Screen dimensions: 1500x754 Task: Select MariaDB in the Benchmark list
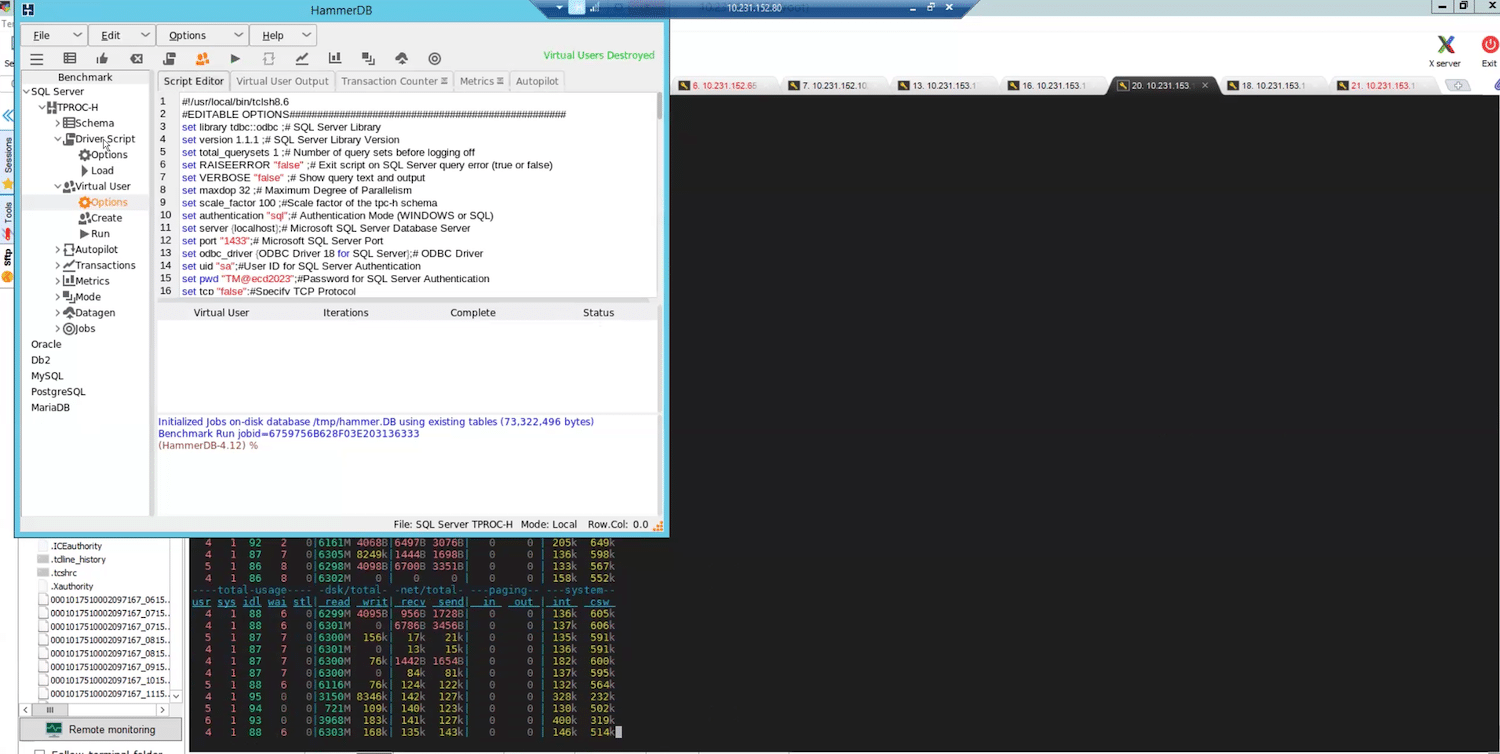tap(50, 408)
